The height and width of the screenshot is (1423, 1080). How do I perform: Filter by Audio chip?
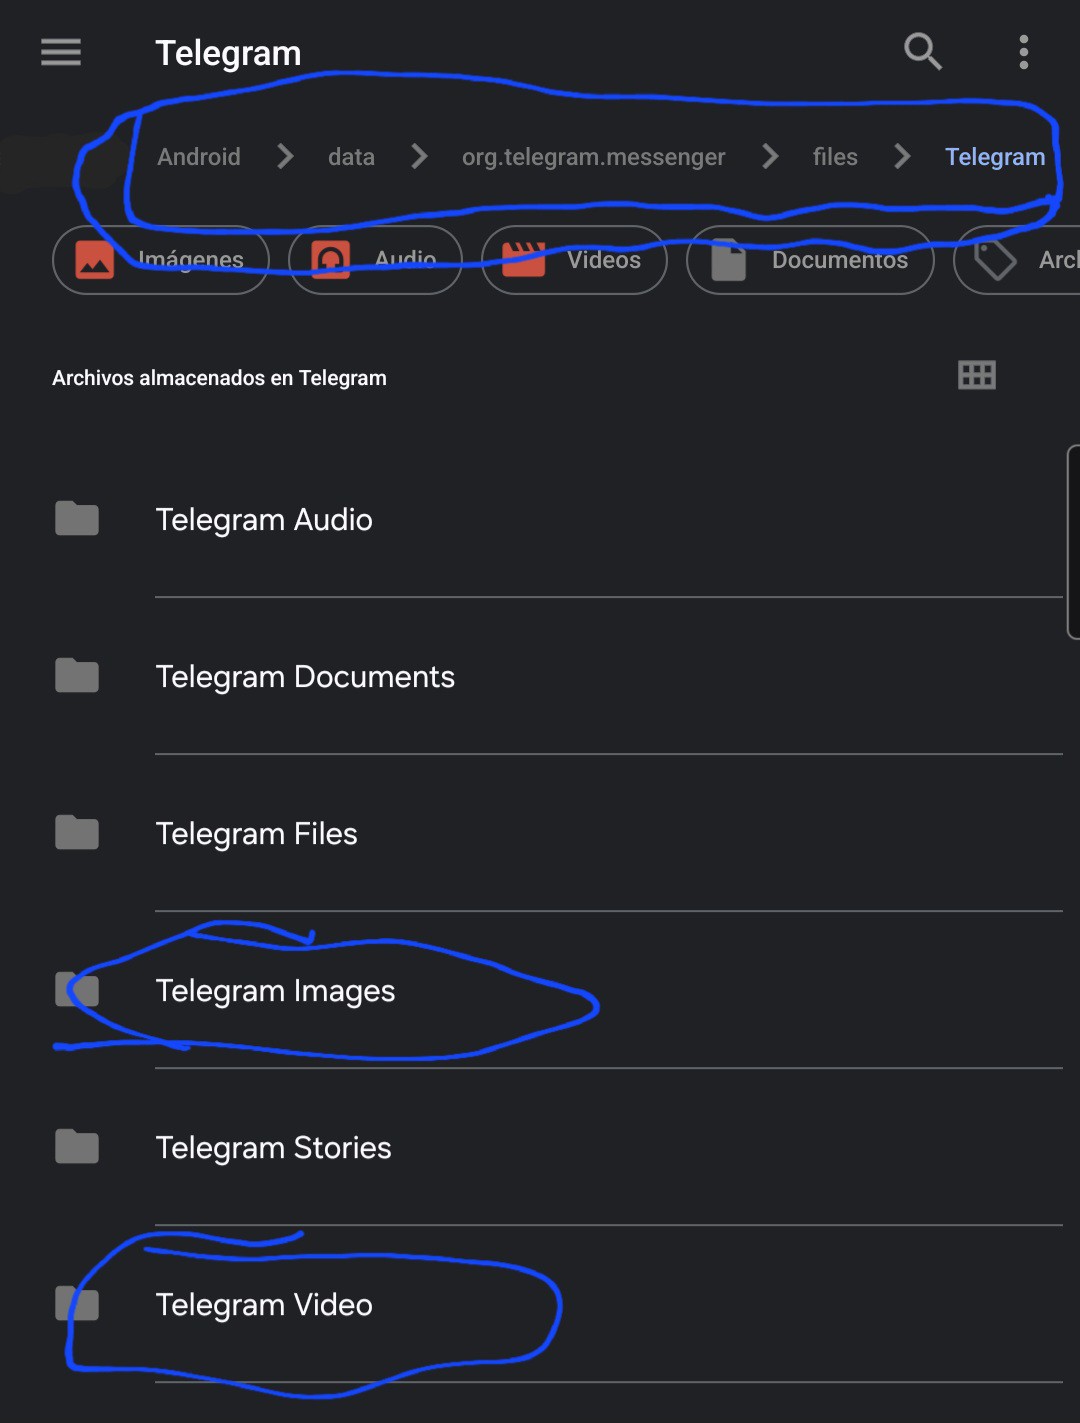(x=375, y=260)
